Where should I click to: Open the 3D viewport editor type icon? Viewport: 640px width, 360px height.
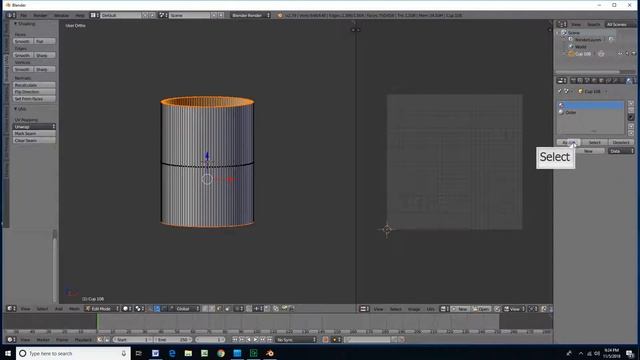[10, 309]
